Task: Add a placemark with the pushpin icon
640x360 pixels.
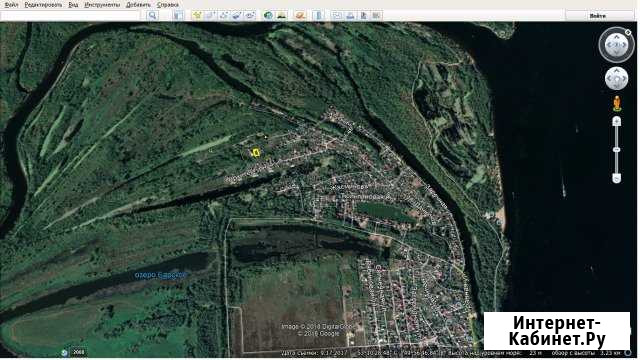Action: [197, 16]
